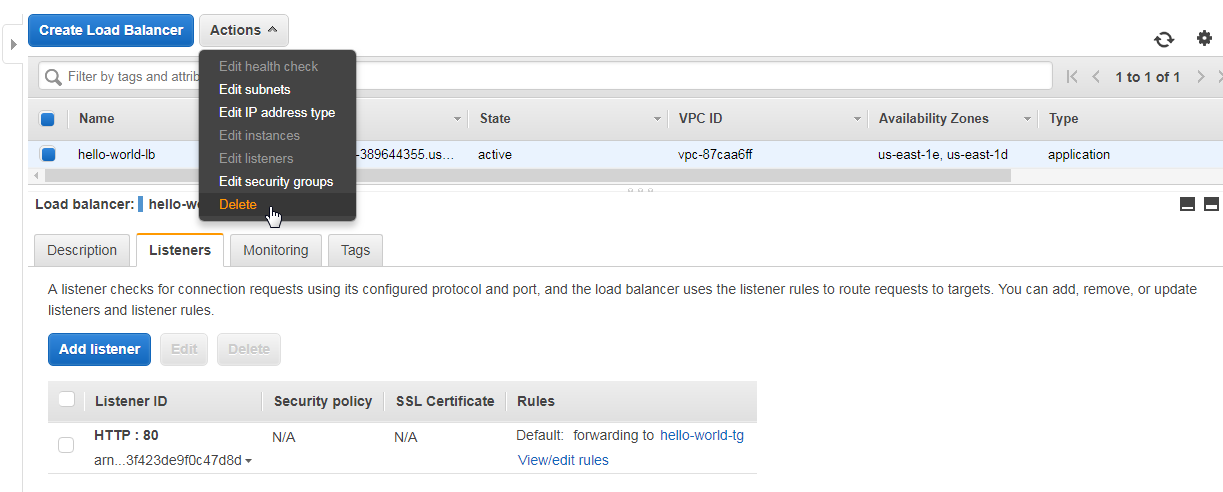The height and width of the screenshot is (492, 1223).
Task: Toggle the select-all load balancers checkbox
Action: point(48,119)
